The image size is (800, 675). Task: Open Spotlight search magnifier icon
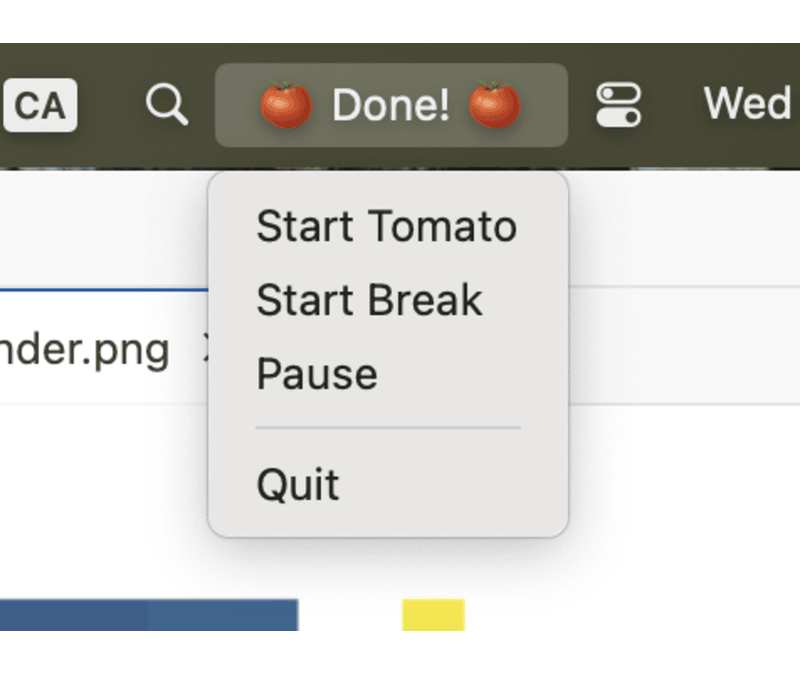tap(167, 105)
